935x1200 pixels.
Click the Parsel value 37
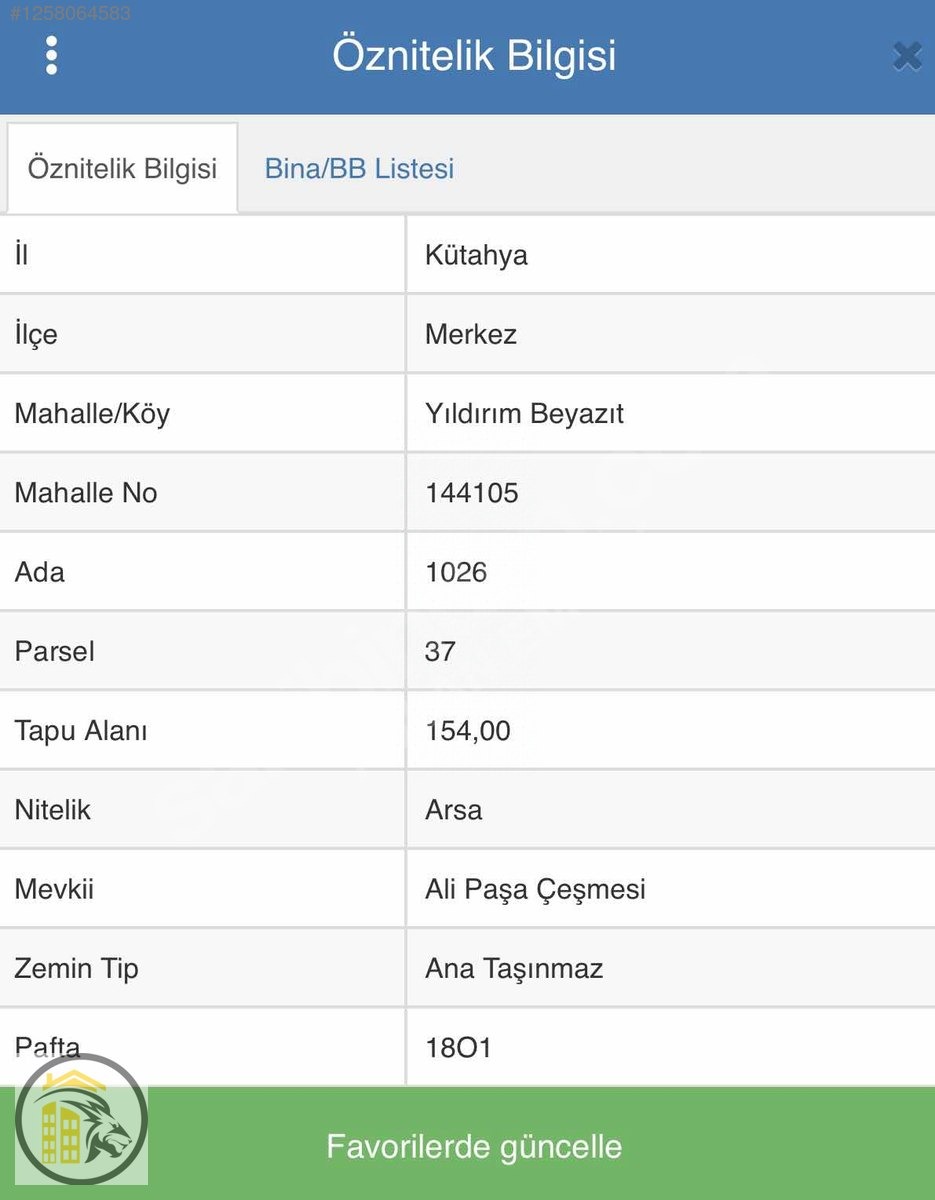(x=440, y=652)
